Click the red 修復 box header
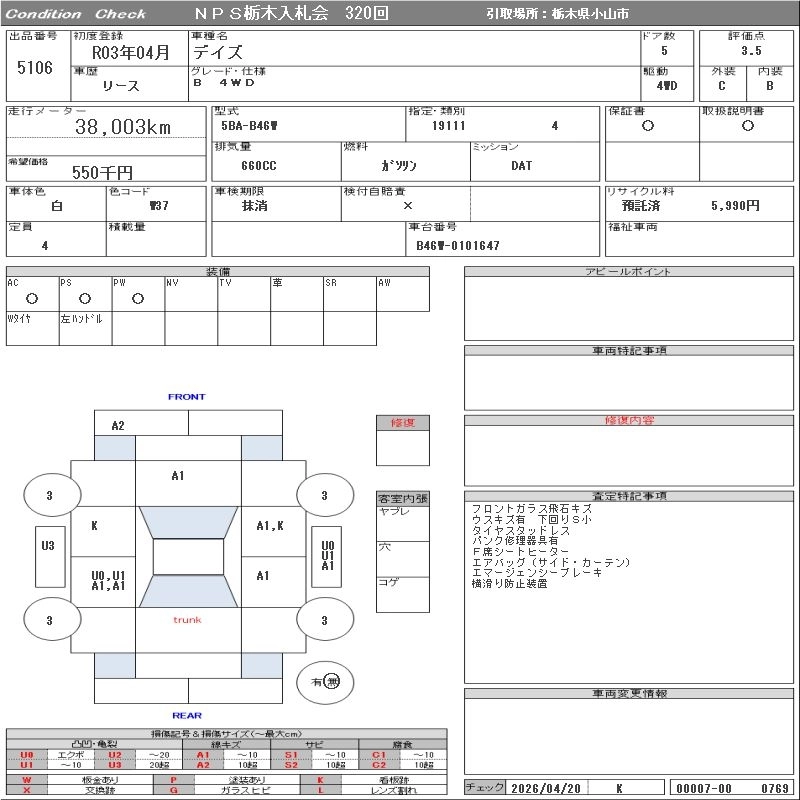The height and width of the screenshot is (800, 800). [403, 423]
